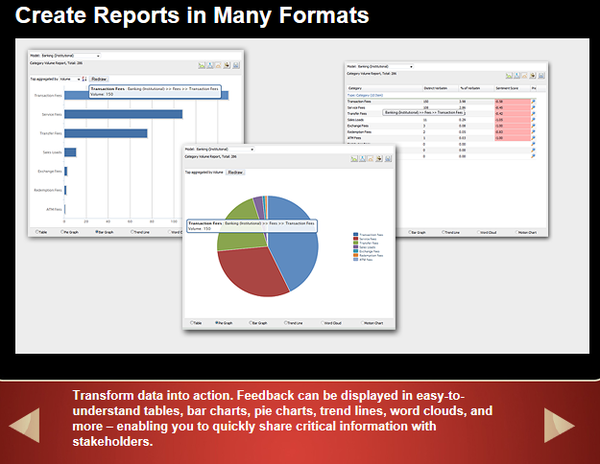Click the Sales Loads bar in chart
The image size is (600, 464).
click(x=70, y=152)
